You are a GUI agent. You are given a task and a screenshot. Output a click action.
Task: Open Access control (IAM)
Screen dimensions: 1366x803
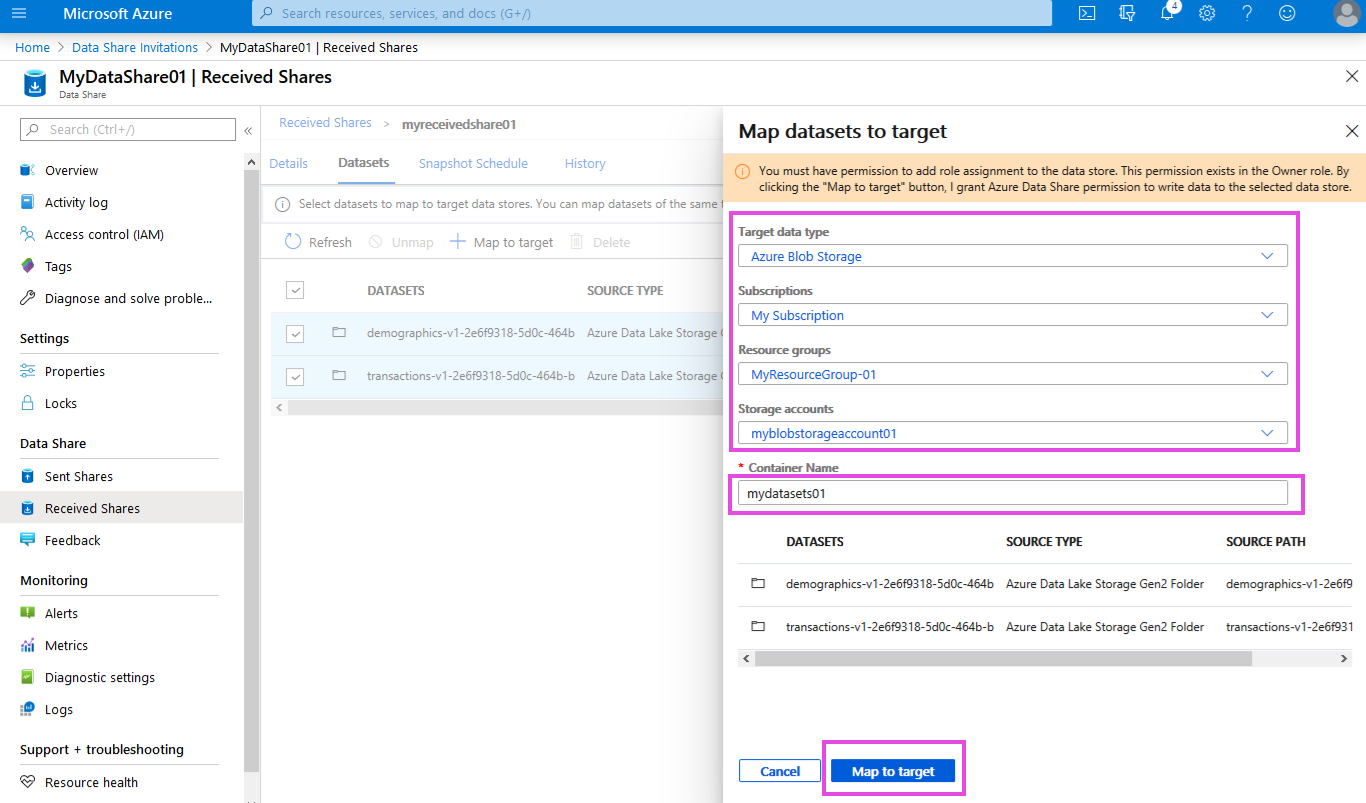[104, 234]
